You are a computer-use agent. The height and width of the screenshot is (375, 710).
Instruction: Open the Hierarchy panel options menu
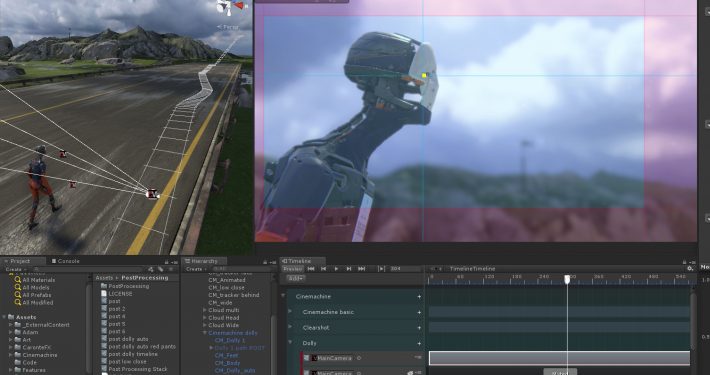(273, 262)
